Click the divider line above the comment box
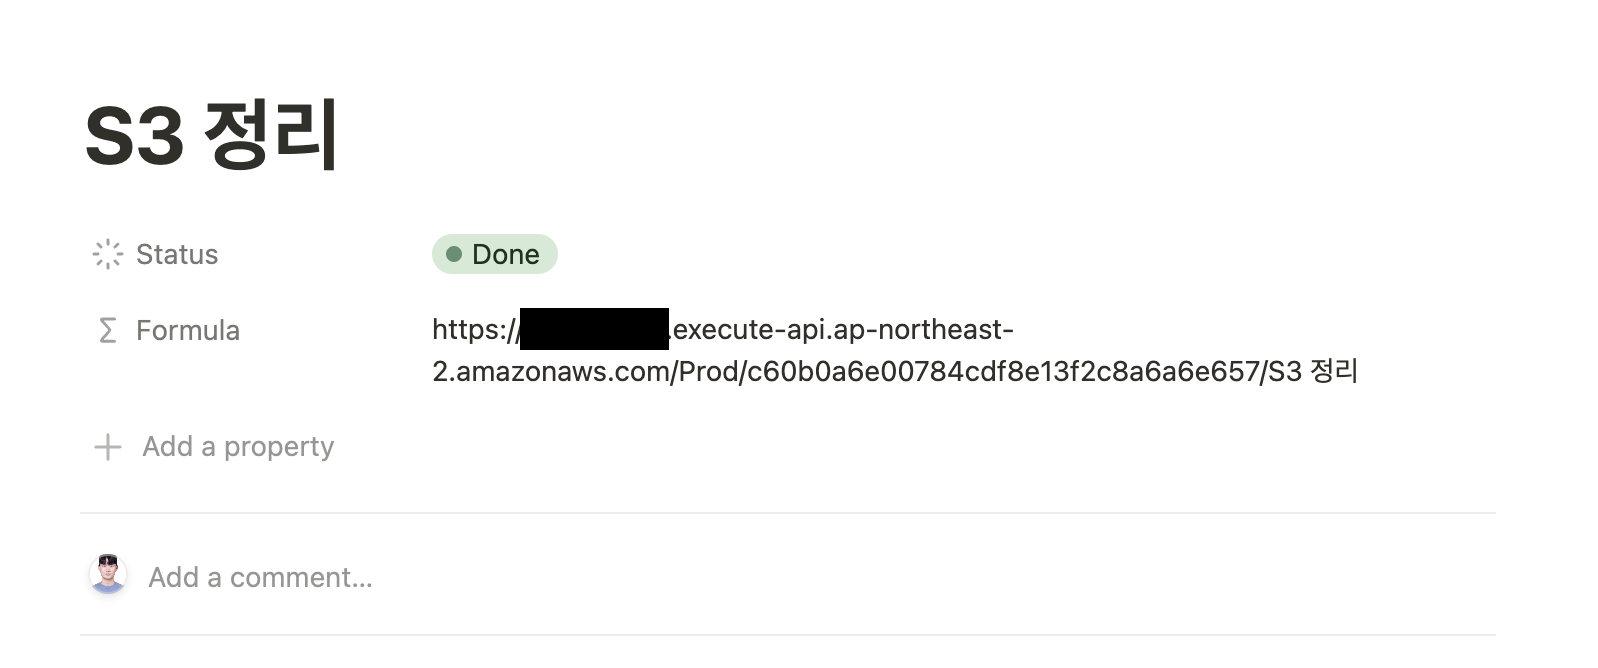Screen dimensions: 1598x668 (788, 513)
